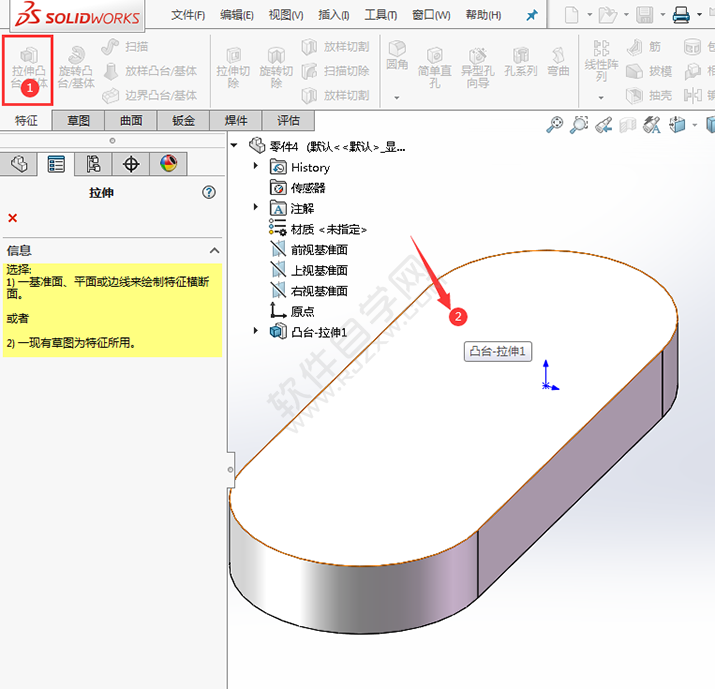Select the Fillet (圆角) tool

(x=397, y=58)
